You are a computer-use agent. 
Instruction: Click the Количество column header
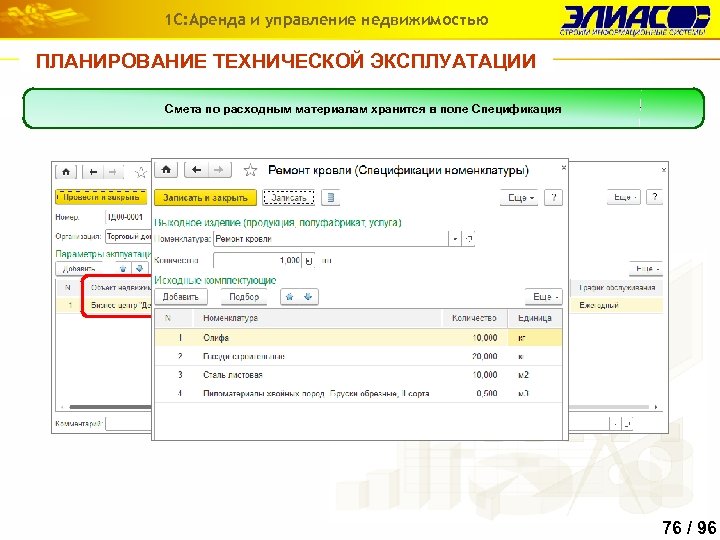(x=474, y=318)
